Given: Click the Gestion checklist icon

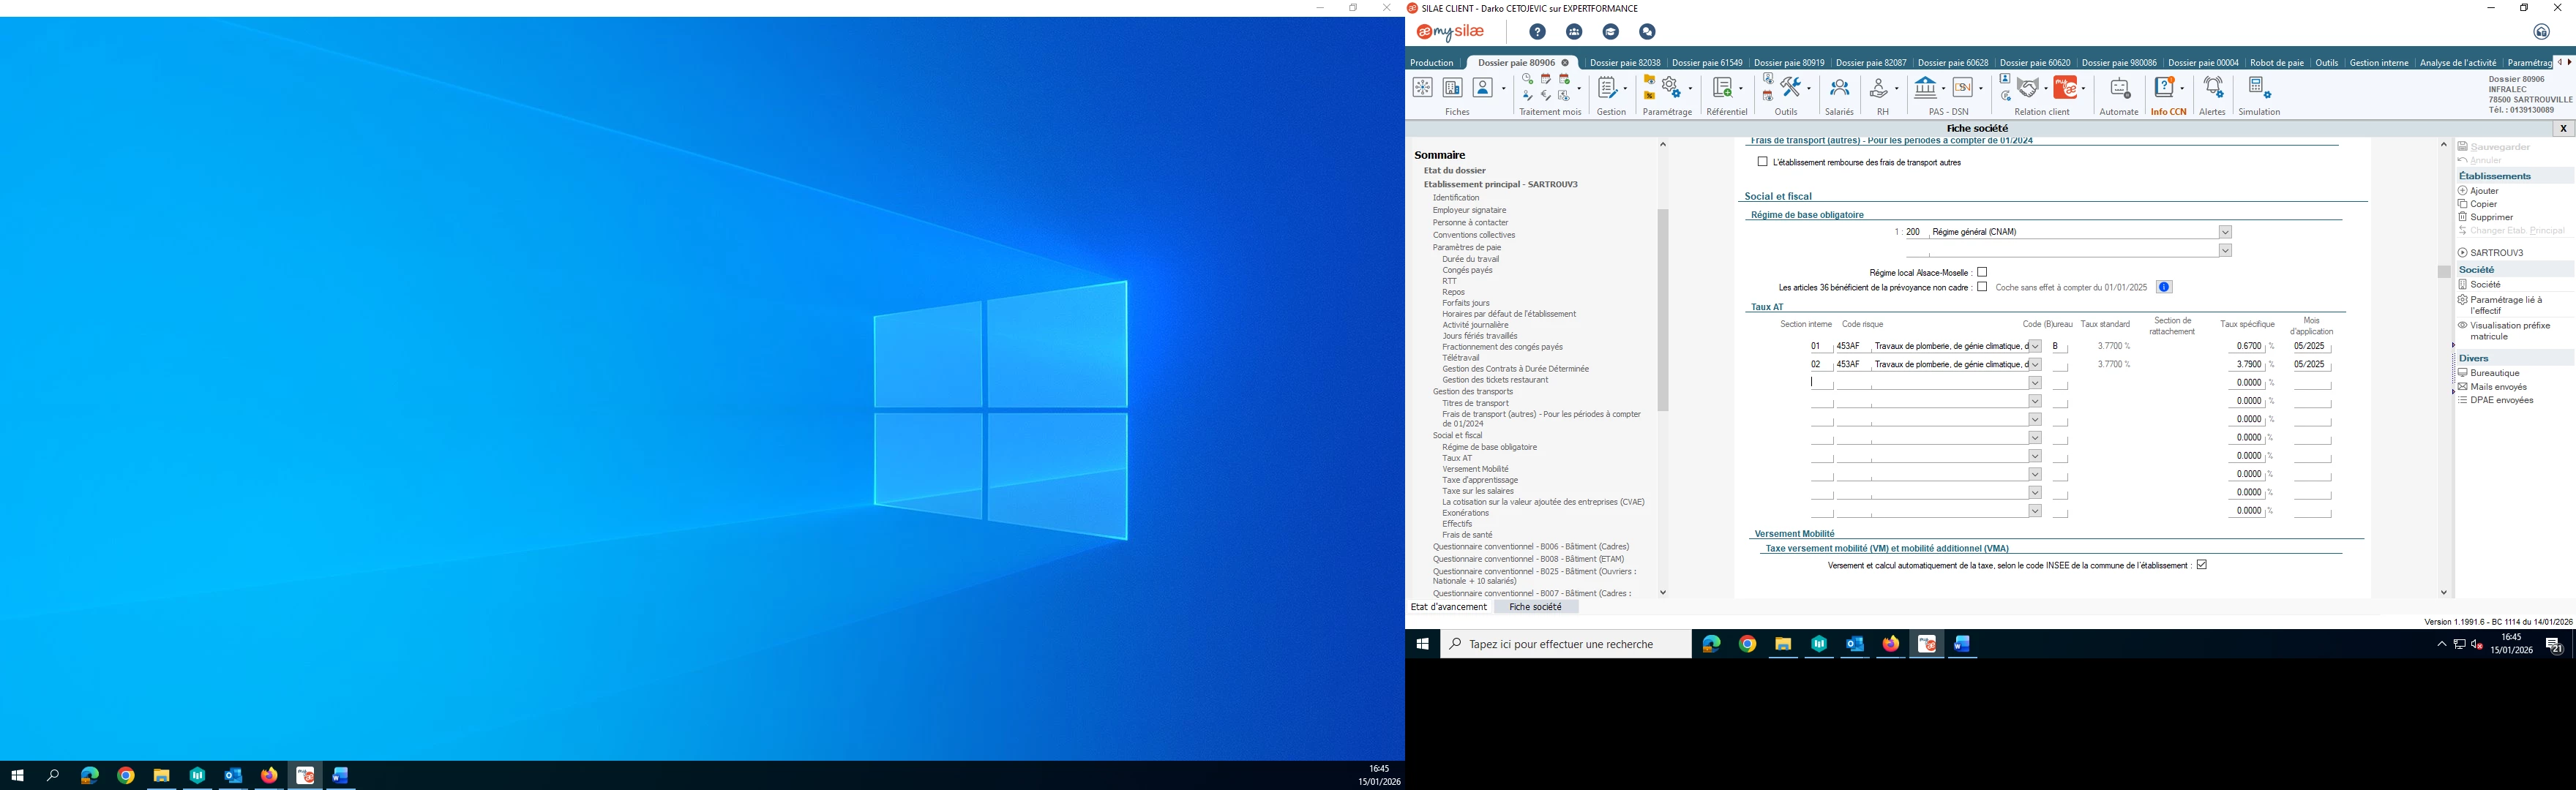Looking at the screenshot, I should (1607, 88).
